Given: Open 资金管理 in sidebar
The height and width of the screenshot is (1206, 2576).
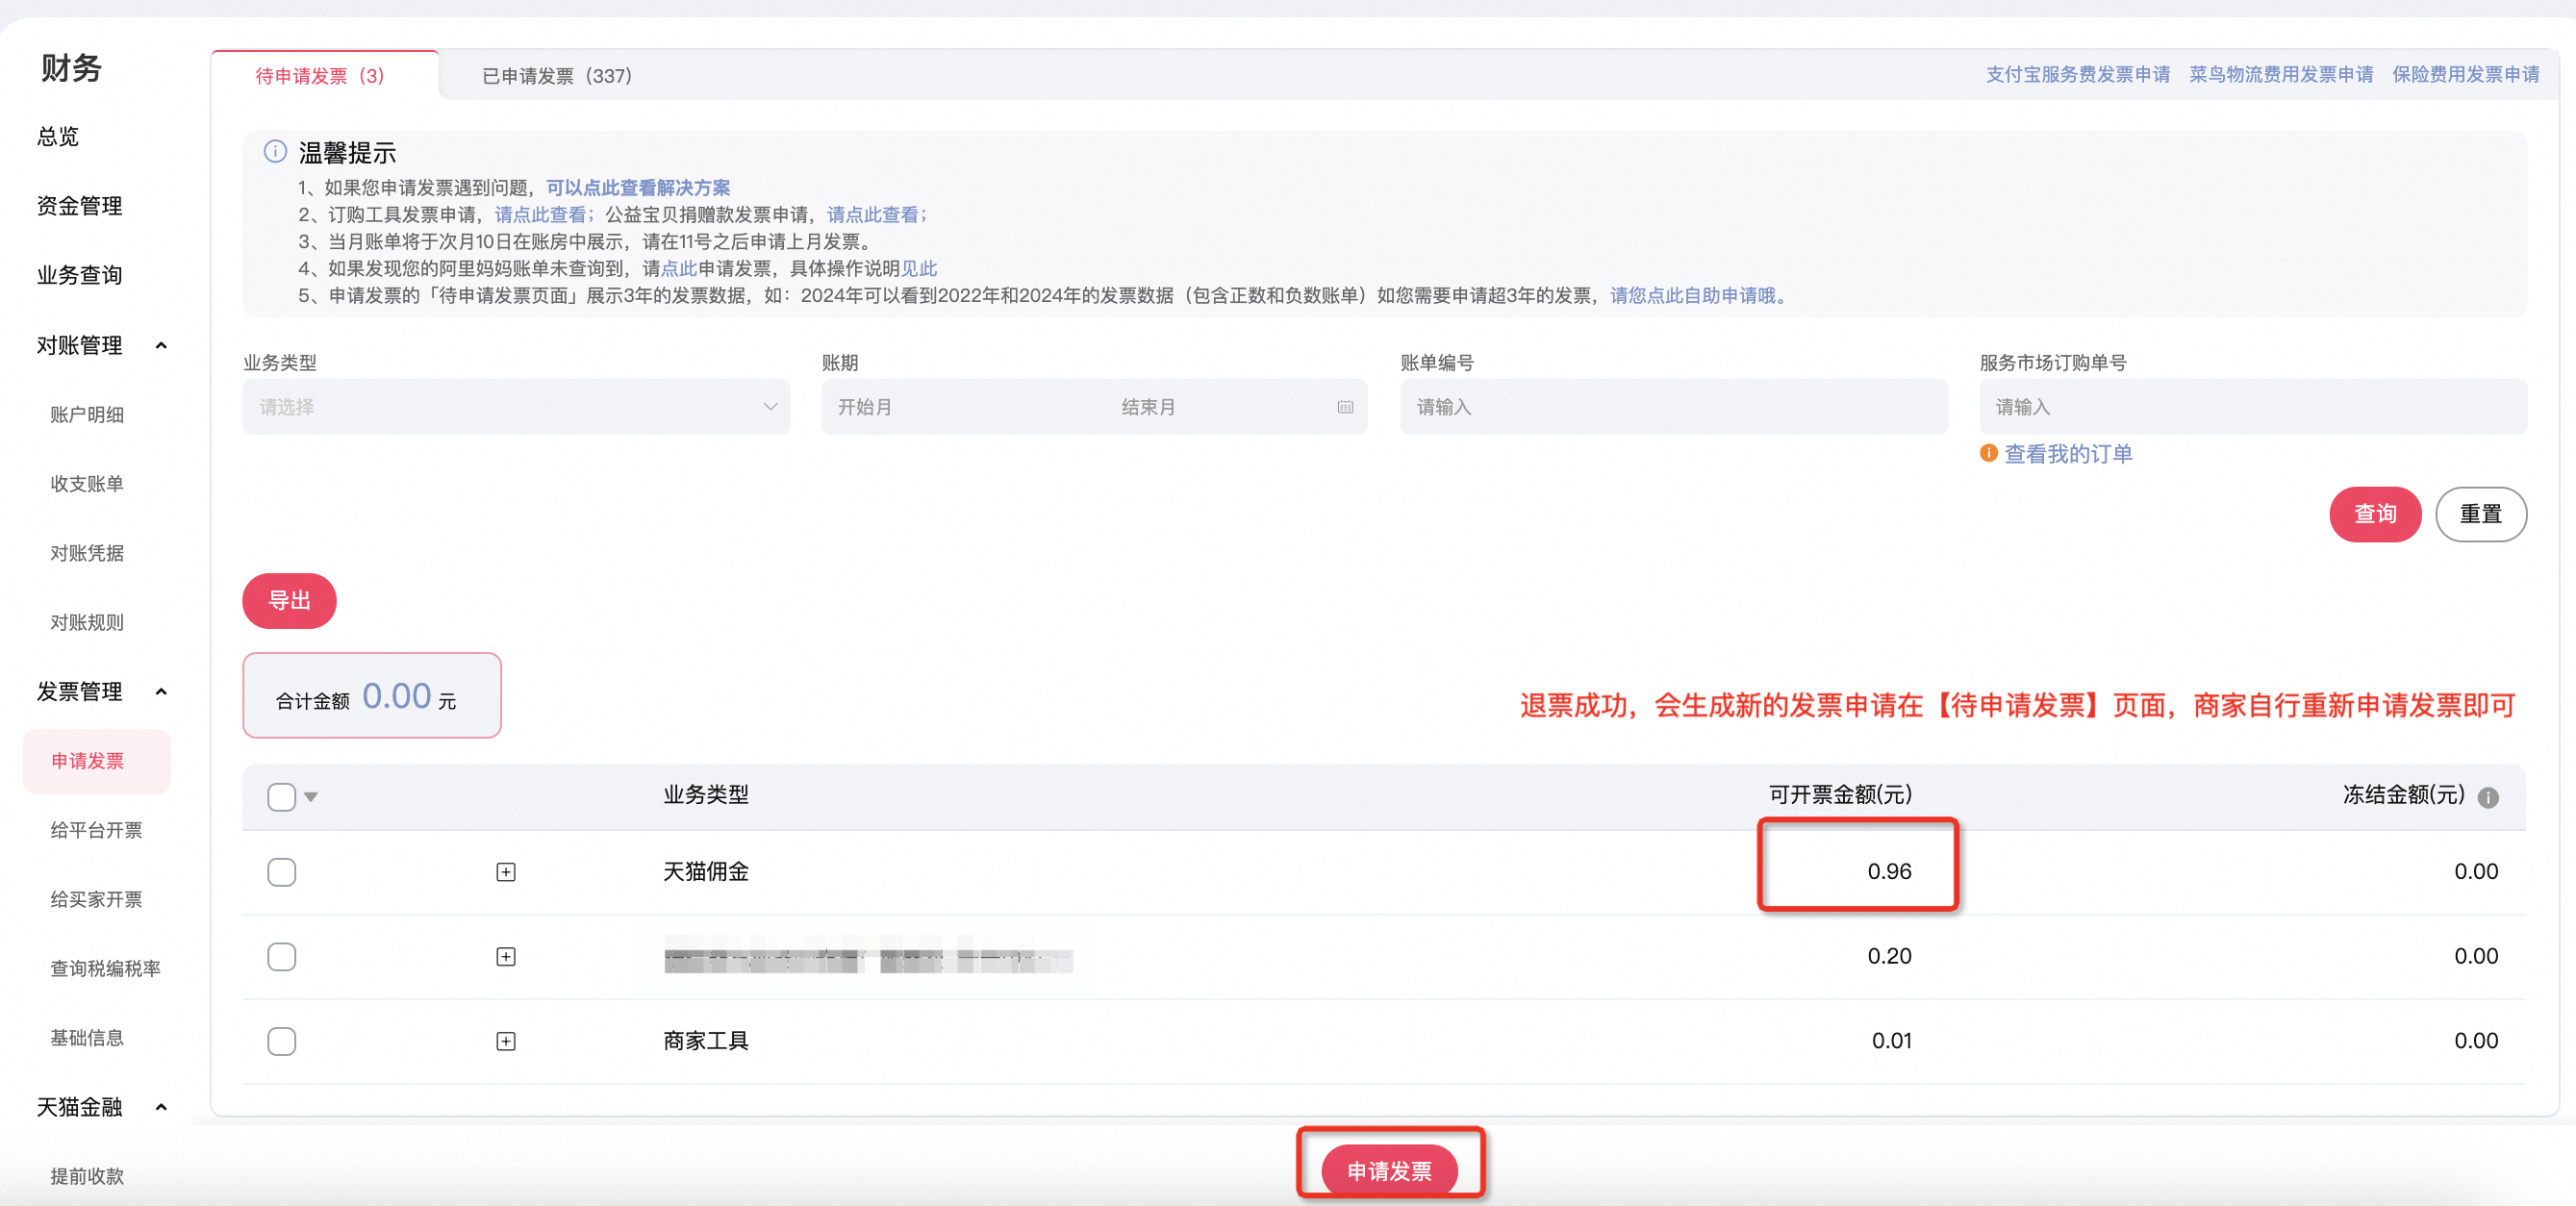Looking at the screenshot, I should 79,205.
